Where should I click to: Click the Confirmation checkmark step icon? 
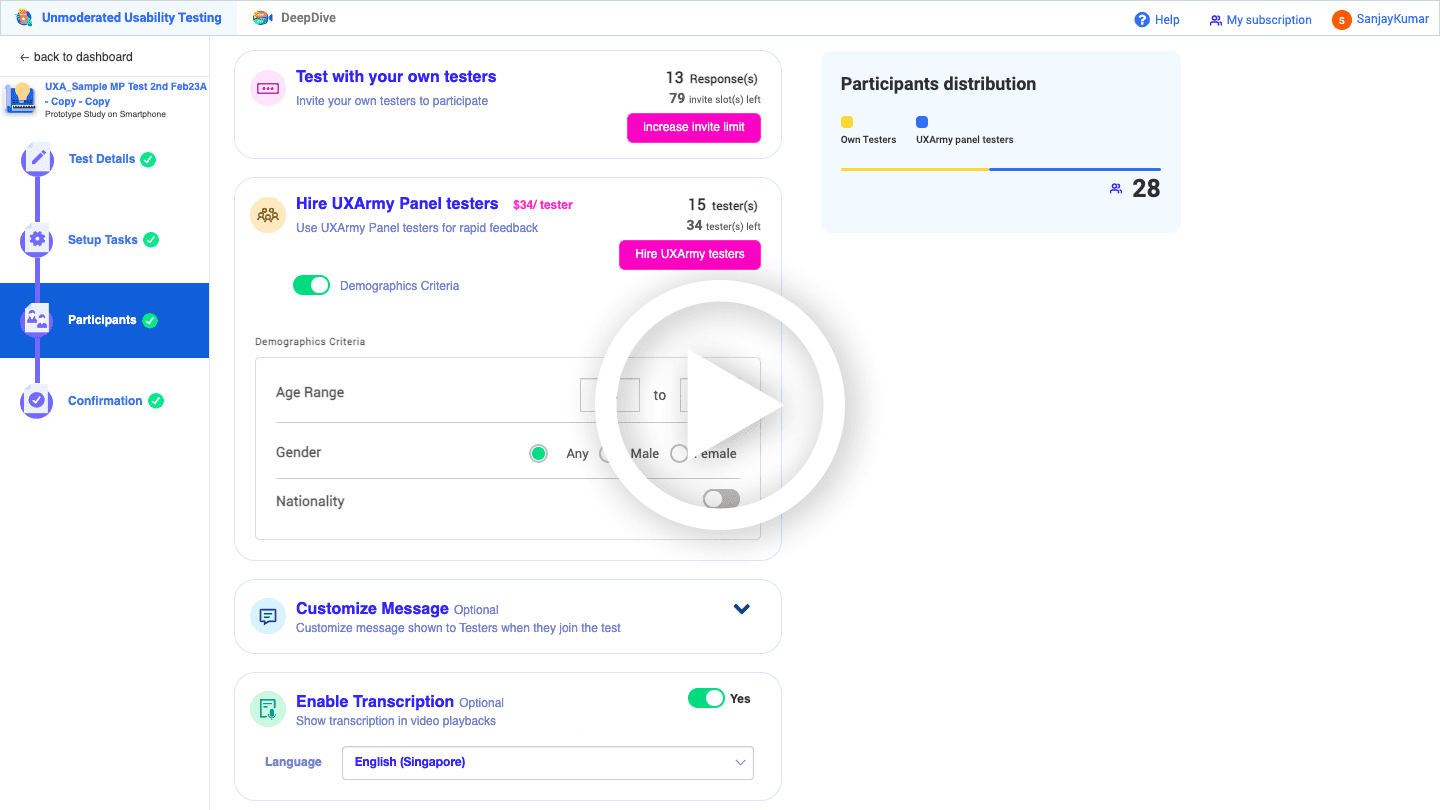(37, 400)
